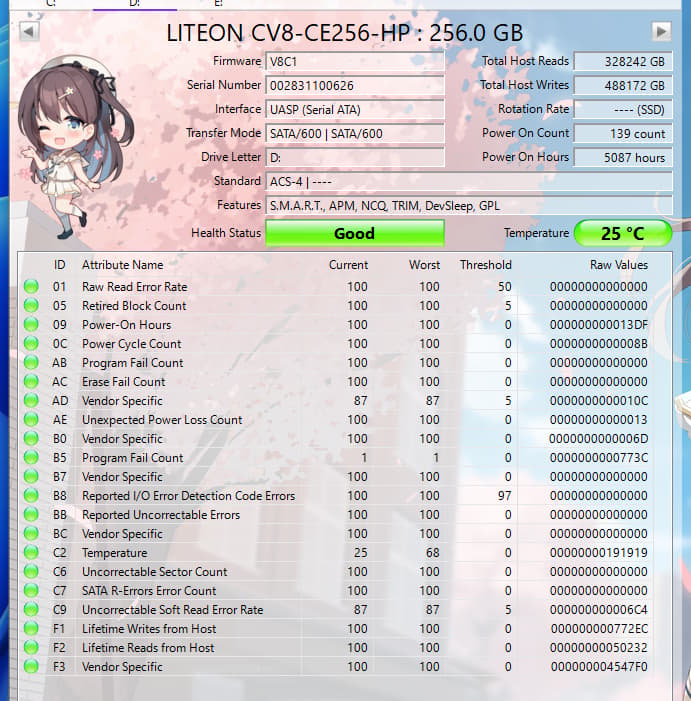Click the status icon for Unexpected Power Loss Count
Viewport: 691px width, 701px height.
[x=31, y=420]
